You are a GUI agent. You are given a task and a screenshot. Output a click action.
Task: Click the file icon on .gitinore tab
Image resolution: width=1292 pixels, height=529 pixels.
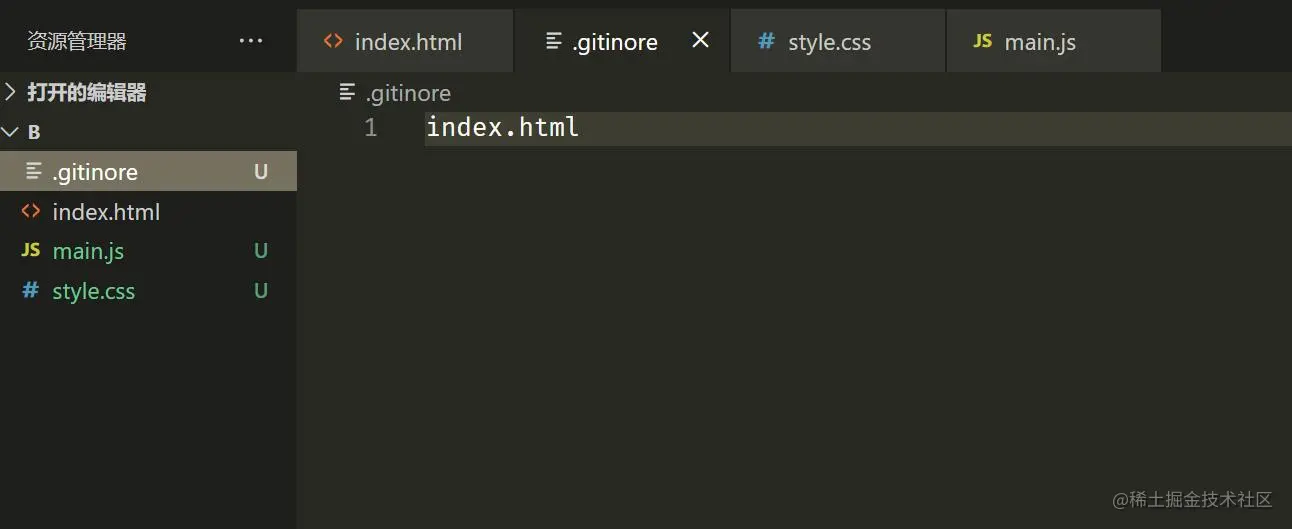554,41
